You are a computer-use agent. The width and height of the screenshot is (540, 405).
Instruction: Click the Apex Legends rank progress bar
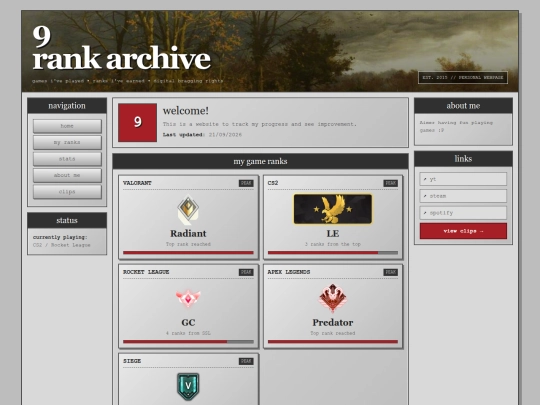point(333,342)
